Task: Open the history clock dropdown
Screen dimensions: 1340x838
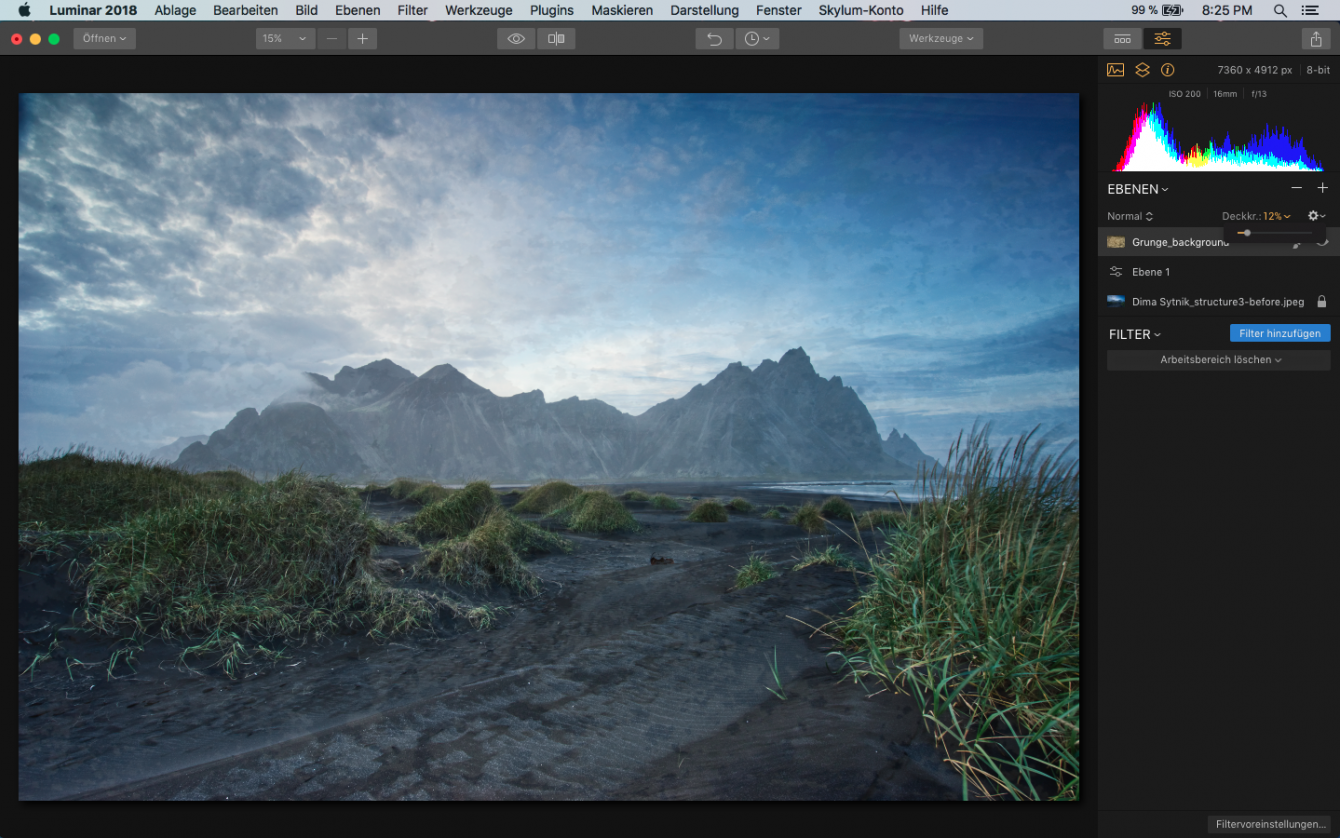Action: pyautogui.click(x=757, y=39)
